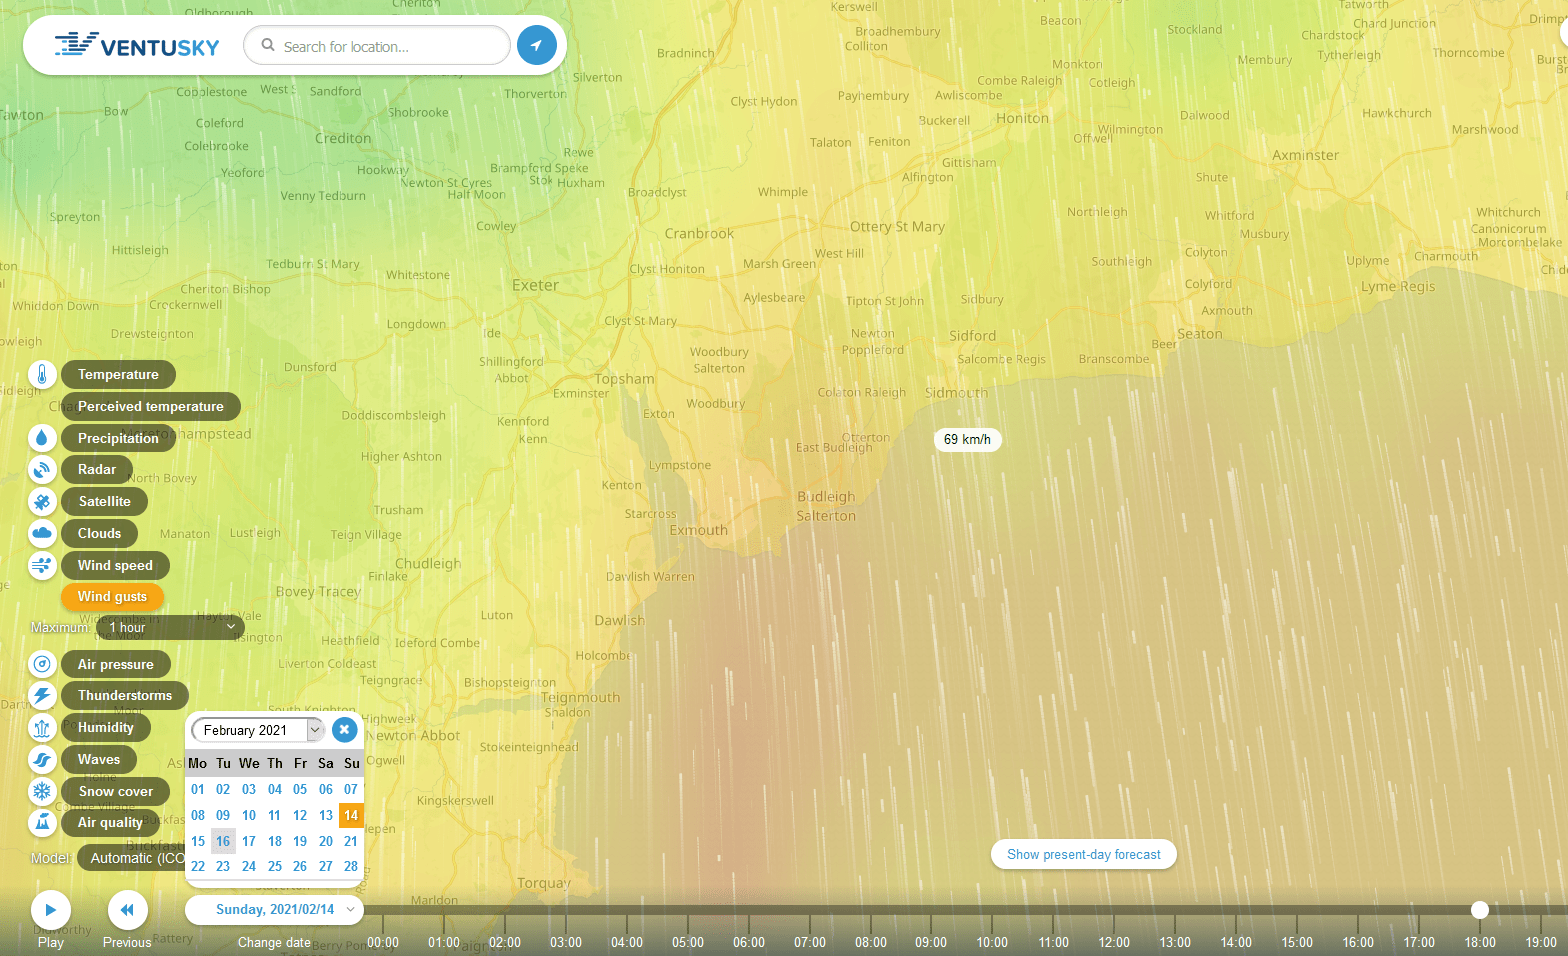1568x956 pixels.
Task: Select the lightning Thunderstorms icon
Action: 42,696
